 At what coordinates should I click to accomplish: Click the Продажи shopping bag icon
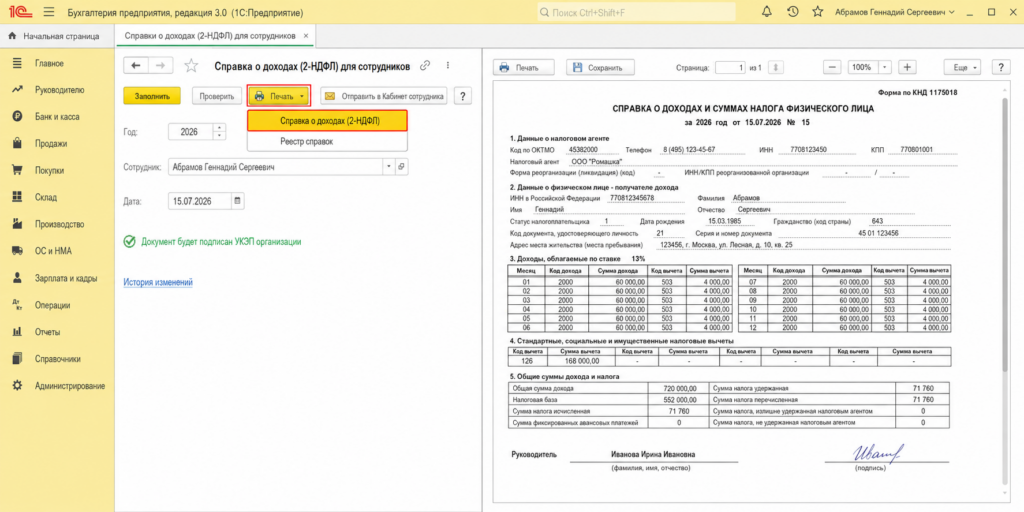(x=18, y=144)
